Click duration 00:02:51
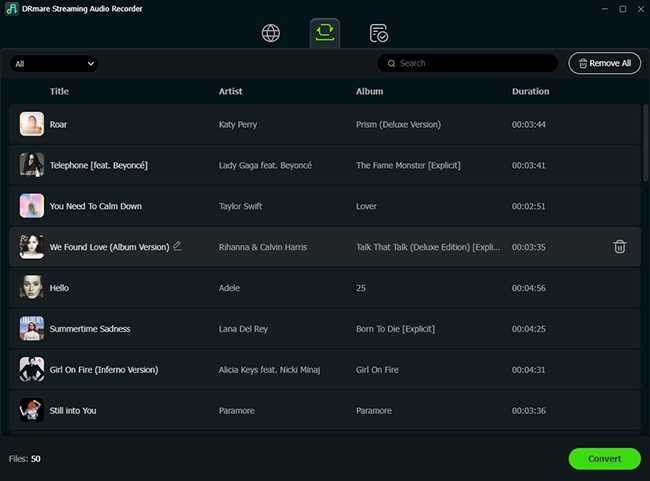This screenshot has height=481, width=650. tap(529, 206)
